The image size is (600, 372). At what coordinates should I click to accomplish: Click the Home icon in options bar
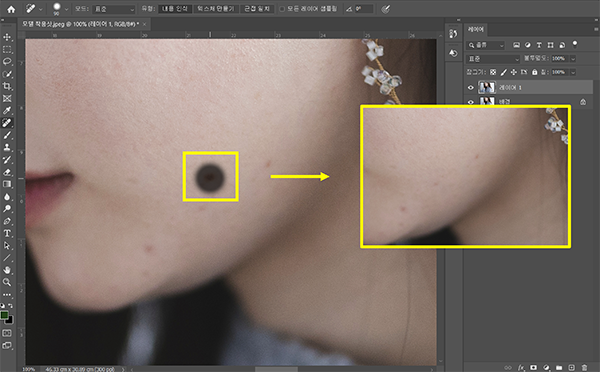[x=11, y=9]
